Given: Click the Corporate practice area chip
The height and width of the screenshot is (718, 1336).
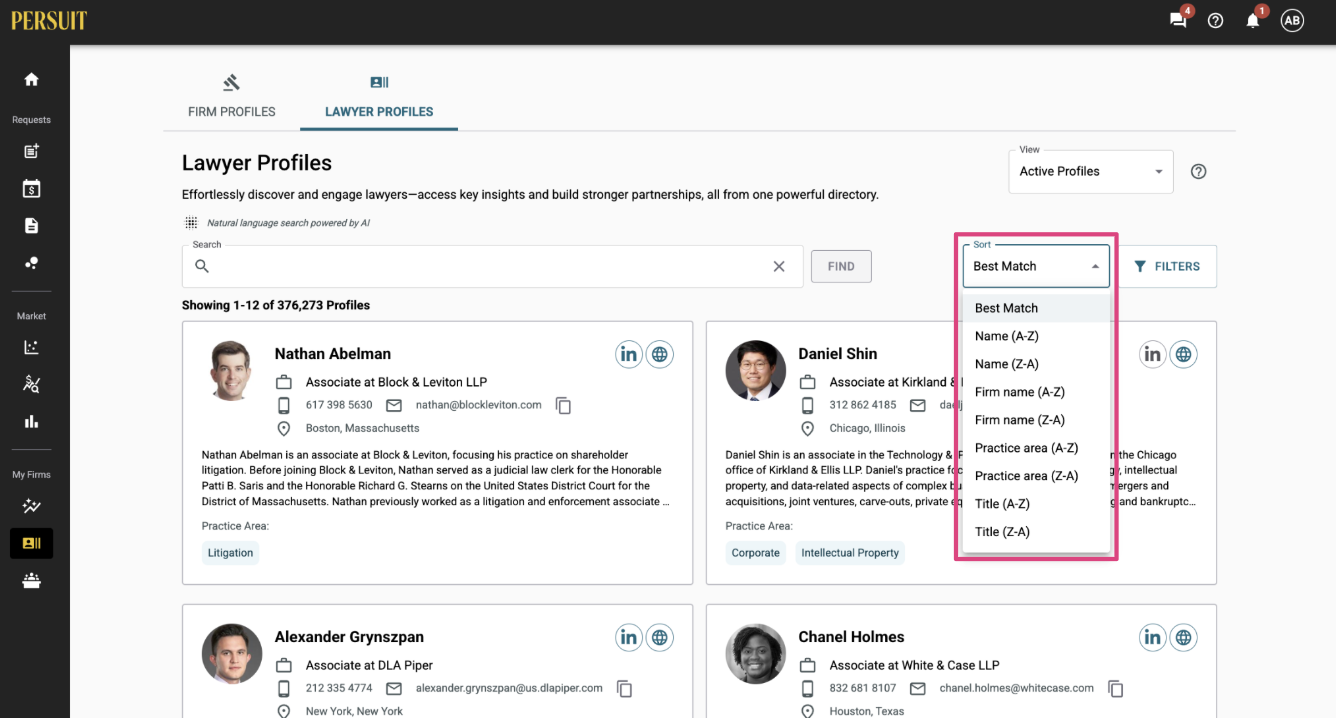Looking at the screenshot, I should coord(755,553).
